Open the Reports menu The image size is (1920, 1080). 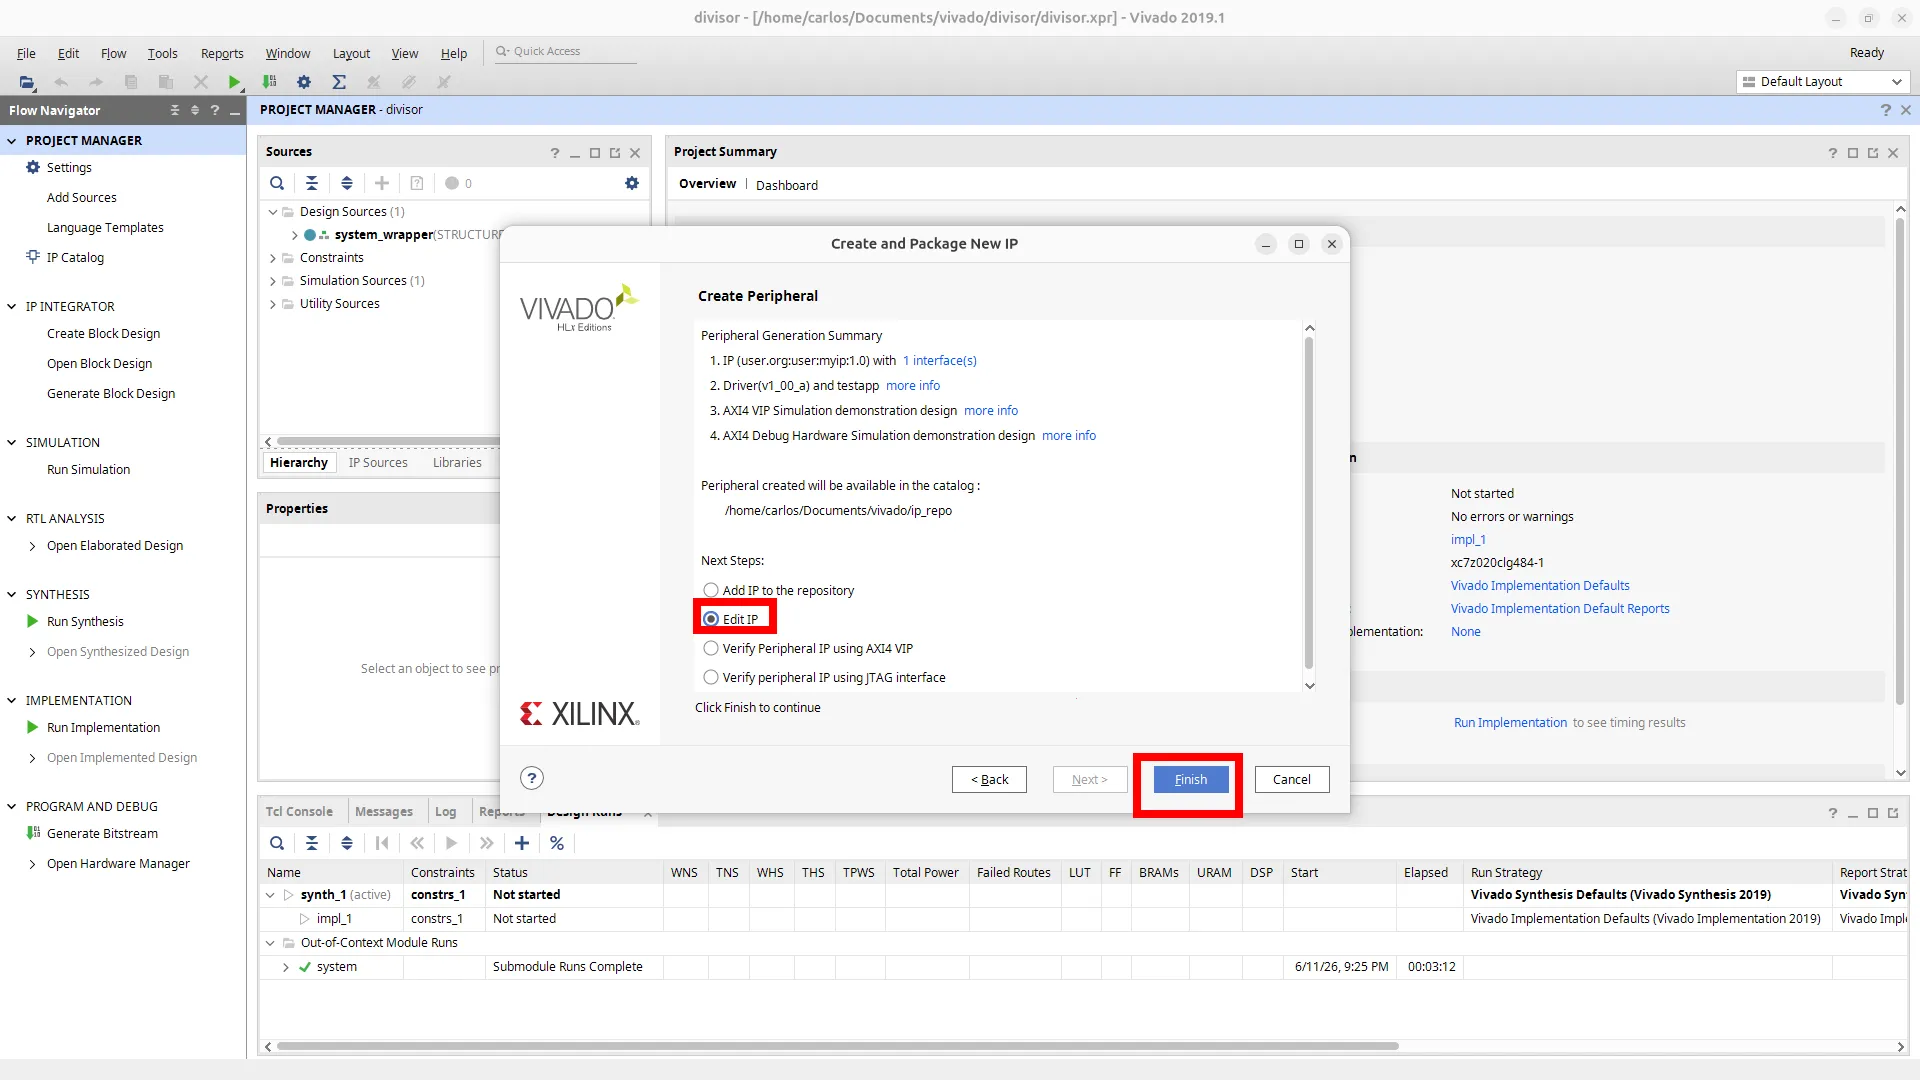tap(222, 53)
